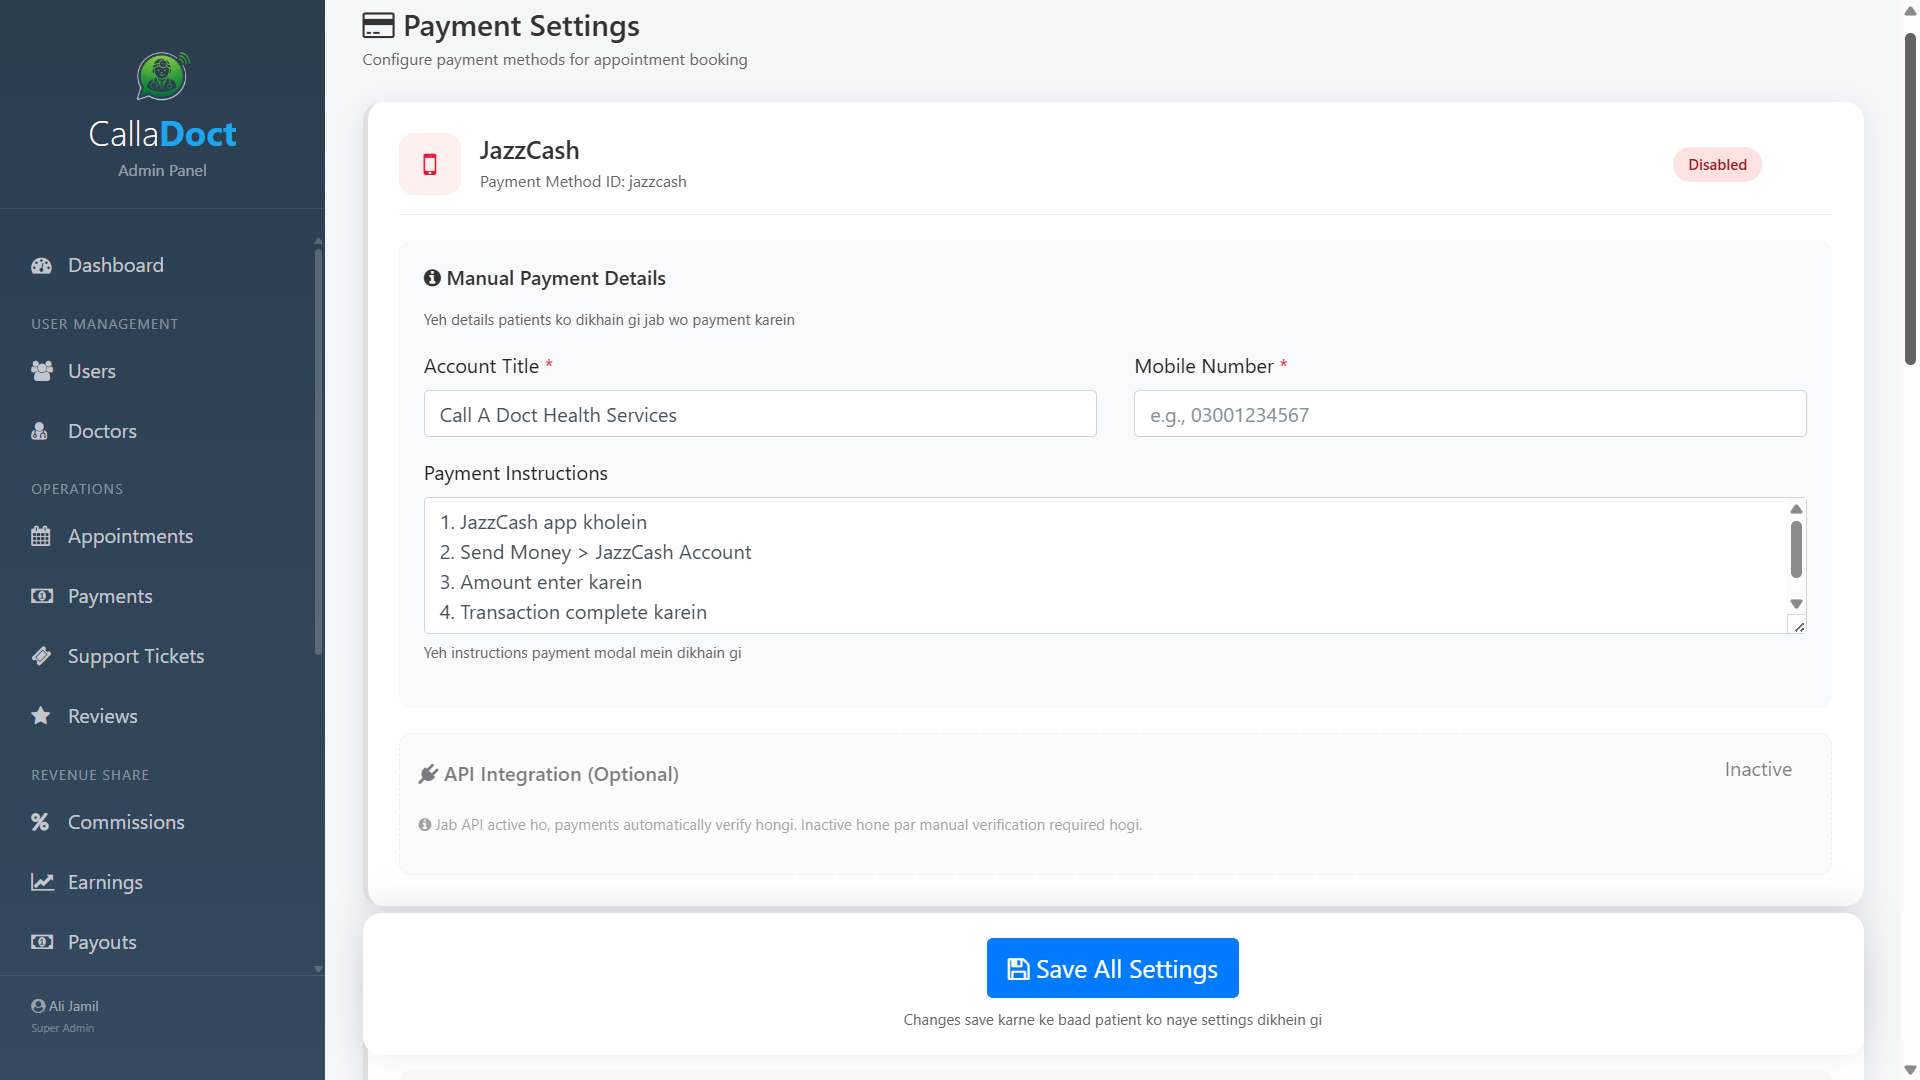Image resolution: width=1920 pixels, height=1080 pixels.
Task: Click the Payment Instructions scrollbar down arrow
Action: (1796, 604)
